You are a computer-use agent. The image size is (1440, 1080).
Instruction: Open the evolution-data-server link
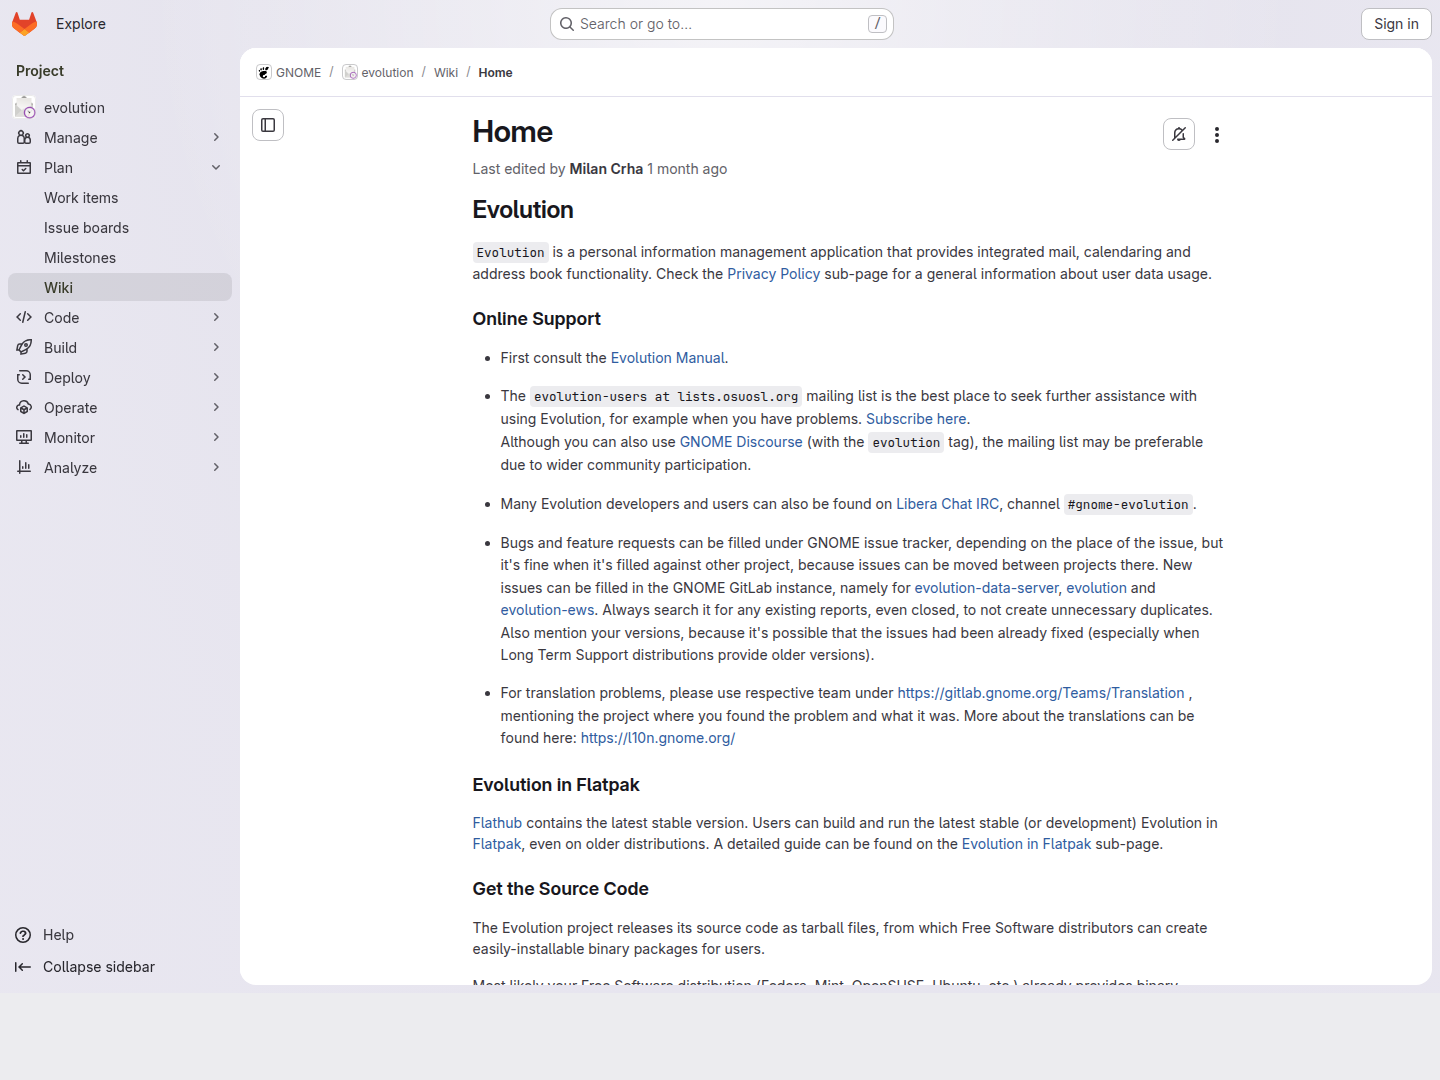986,588
